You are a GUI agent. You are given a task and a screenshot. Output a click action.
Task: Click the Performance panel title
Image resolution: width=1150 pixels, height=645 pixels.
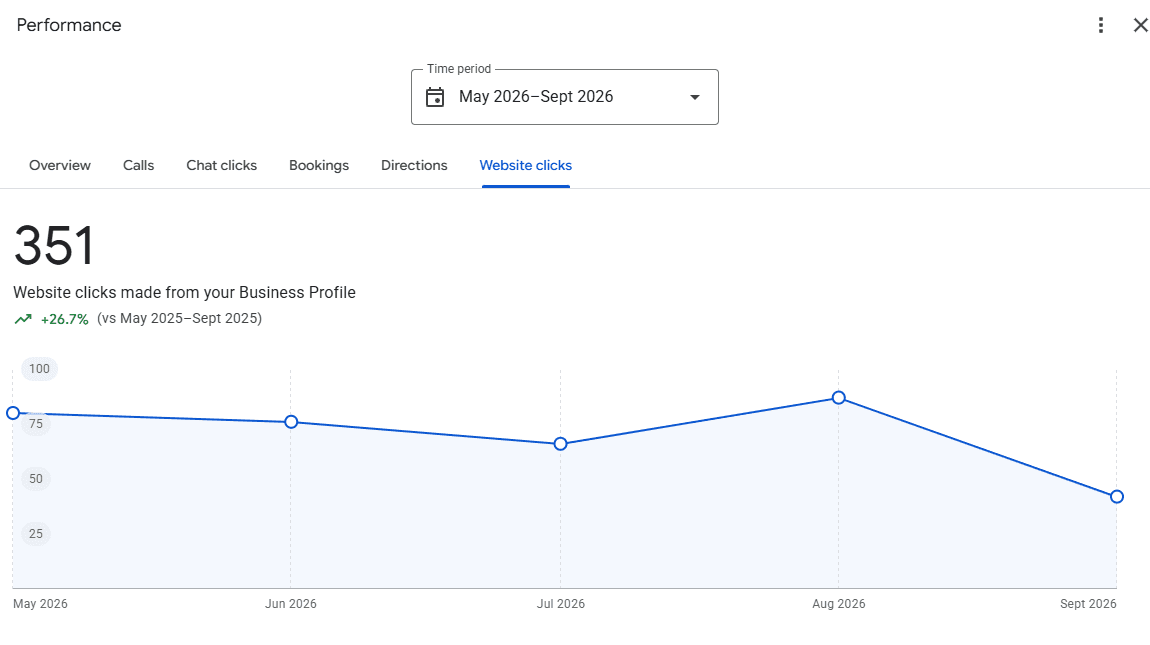coord(69,25)
